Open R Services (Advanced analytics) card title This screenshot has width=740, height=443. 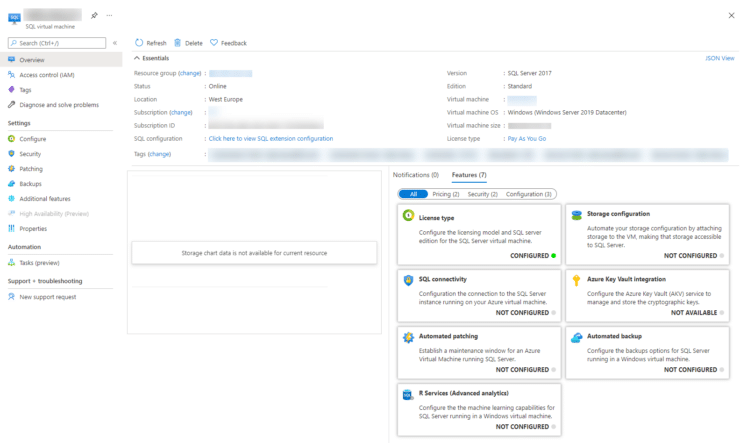pos(464,393)
